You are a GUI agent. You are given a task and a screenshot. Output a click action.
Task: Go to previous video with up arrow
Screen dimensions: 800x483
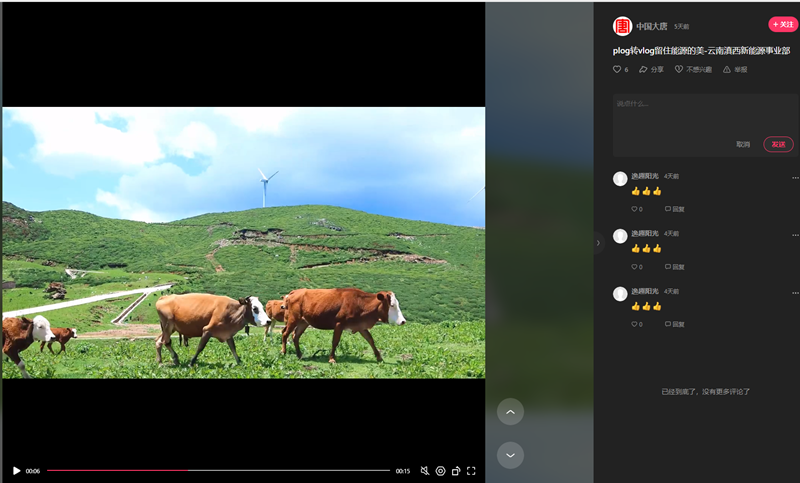point(510,412)
